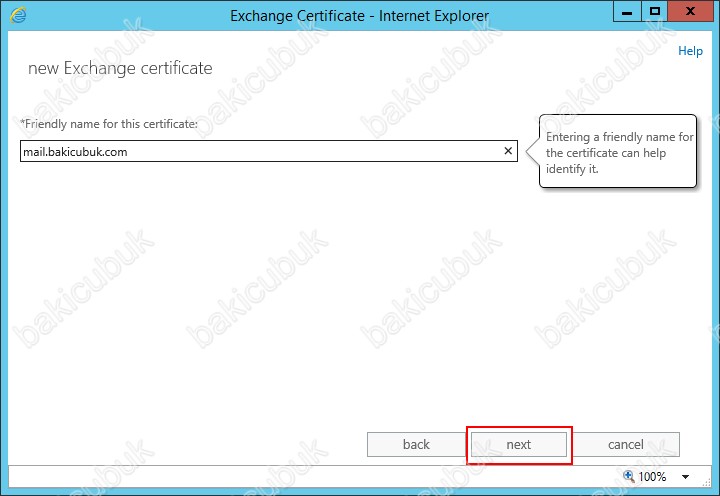Viewport: 720px width, 496px height.
Task: Click the friendly name tooltip callout
Action: [618, 151]
